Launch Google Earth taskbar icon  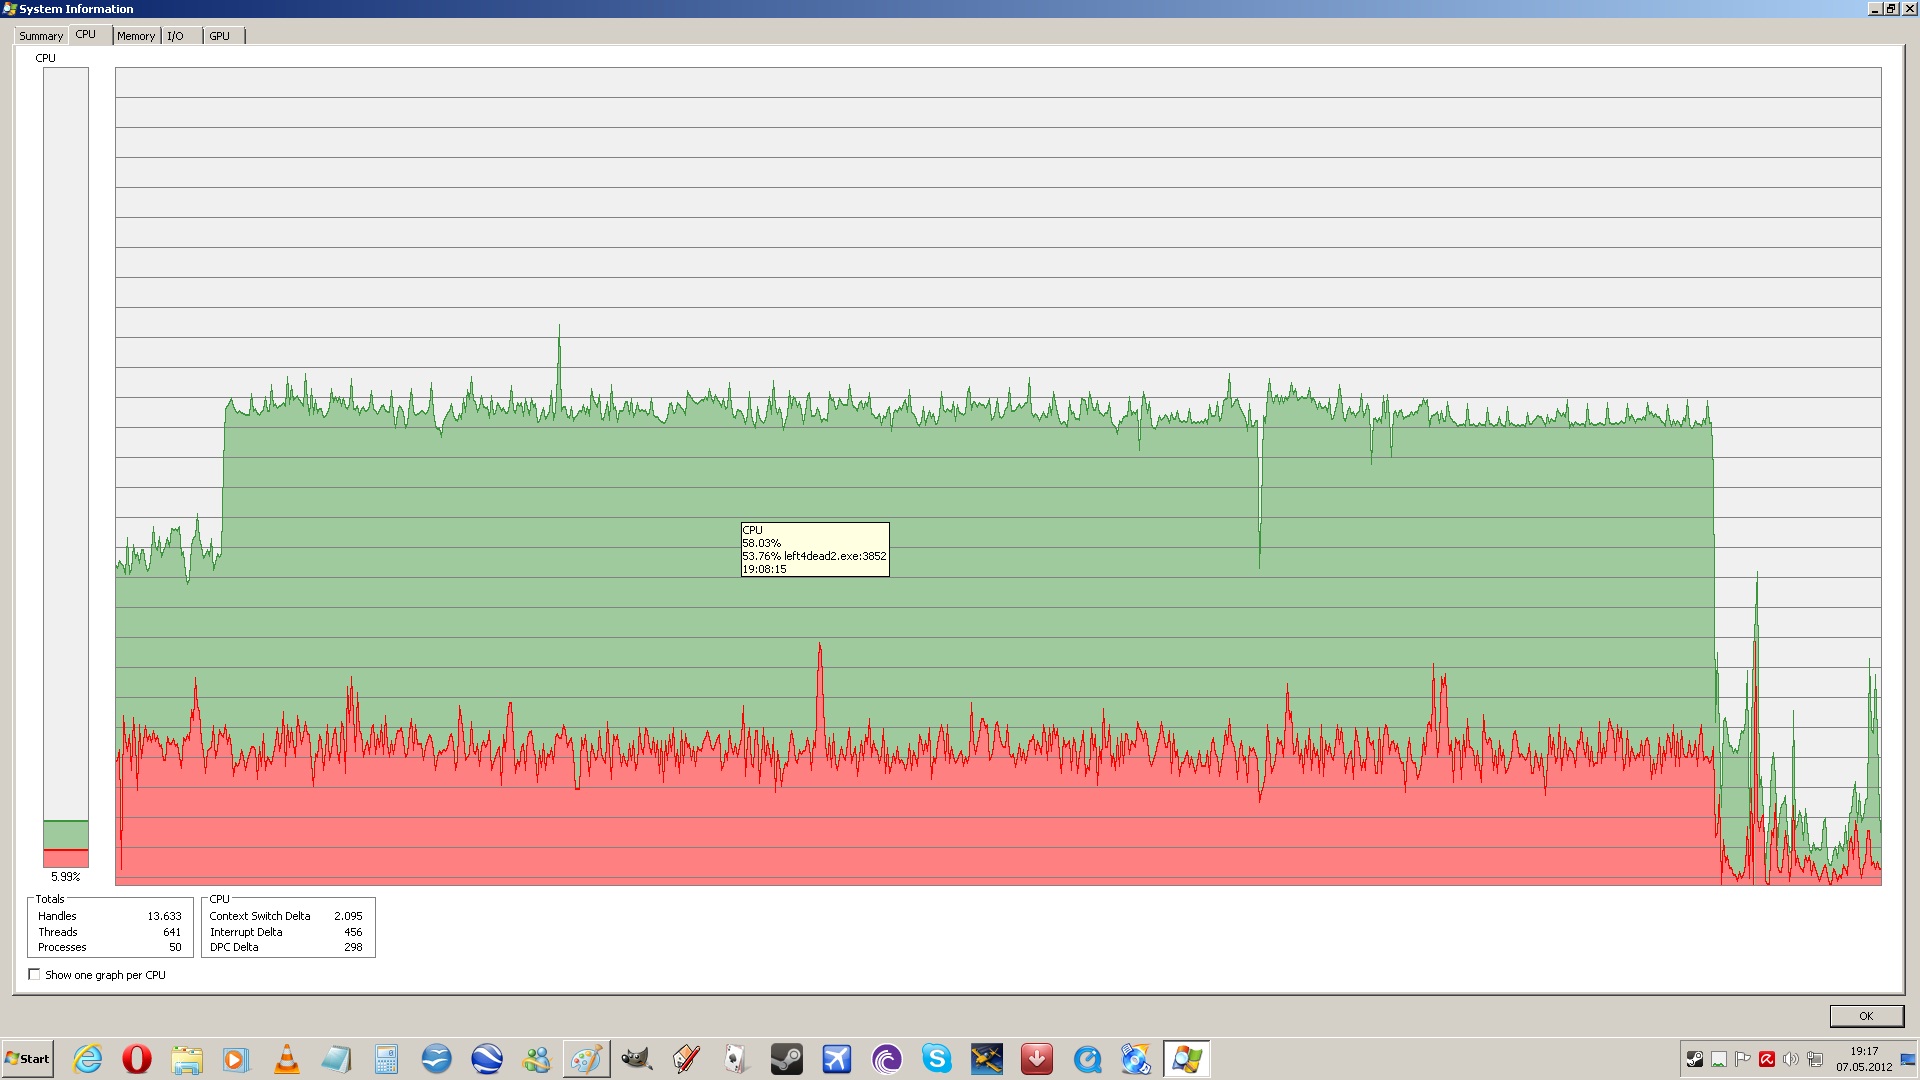click(487, 1059)
